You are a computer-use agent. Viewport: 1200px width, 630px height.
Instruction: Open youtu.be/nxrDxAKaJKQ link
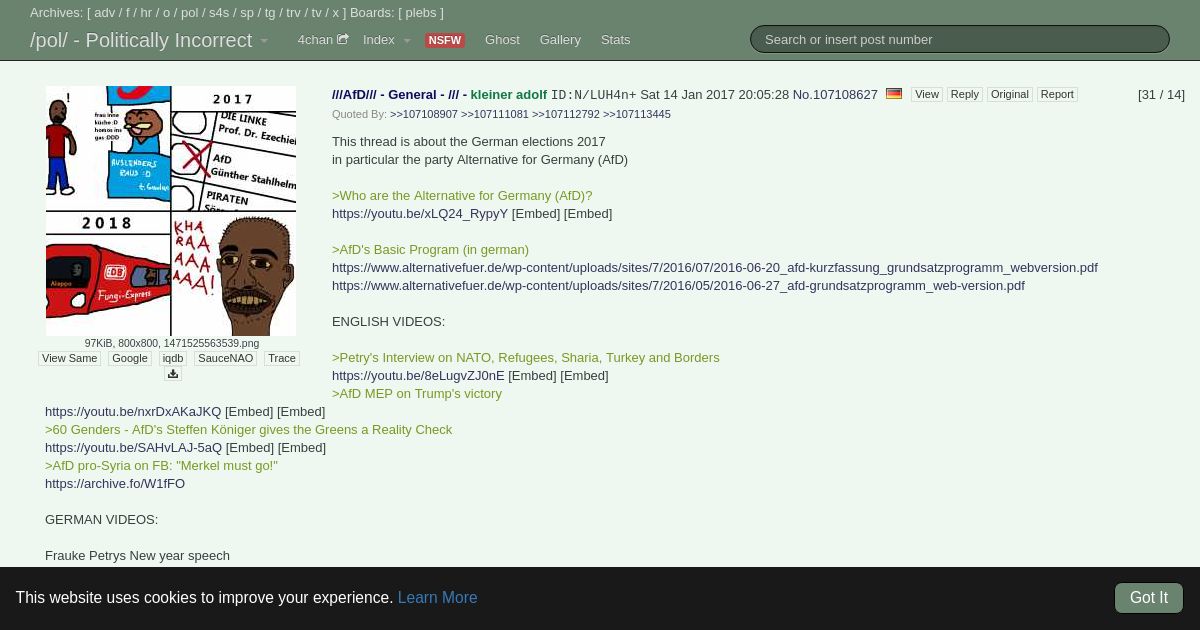coord(133,412)
